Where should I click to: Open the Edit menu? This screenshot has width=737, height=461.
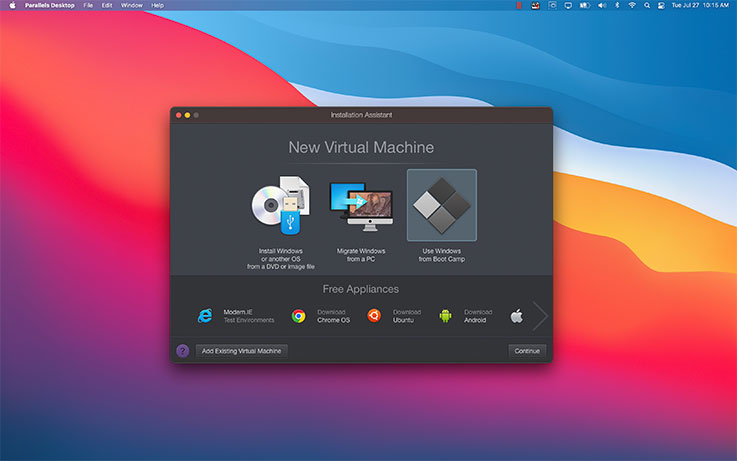tap(107, 5)
